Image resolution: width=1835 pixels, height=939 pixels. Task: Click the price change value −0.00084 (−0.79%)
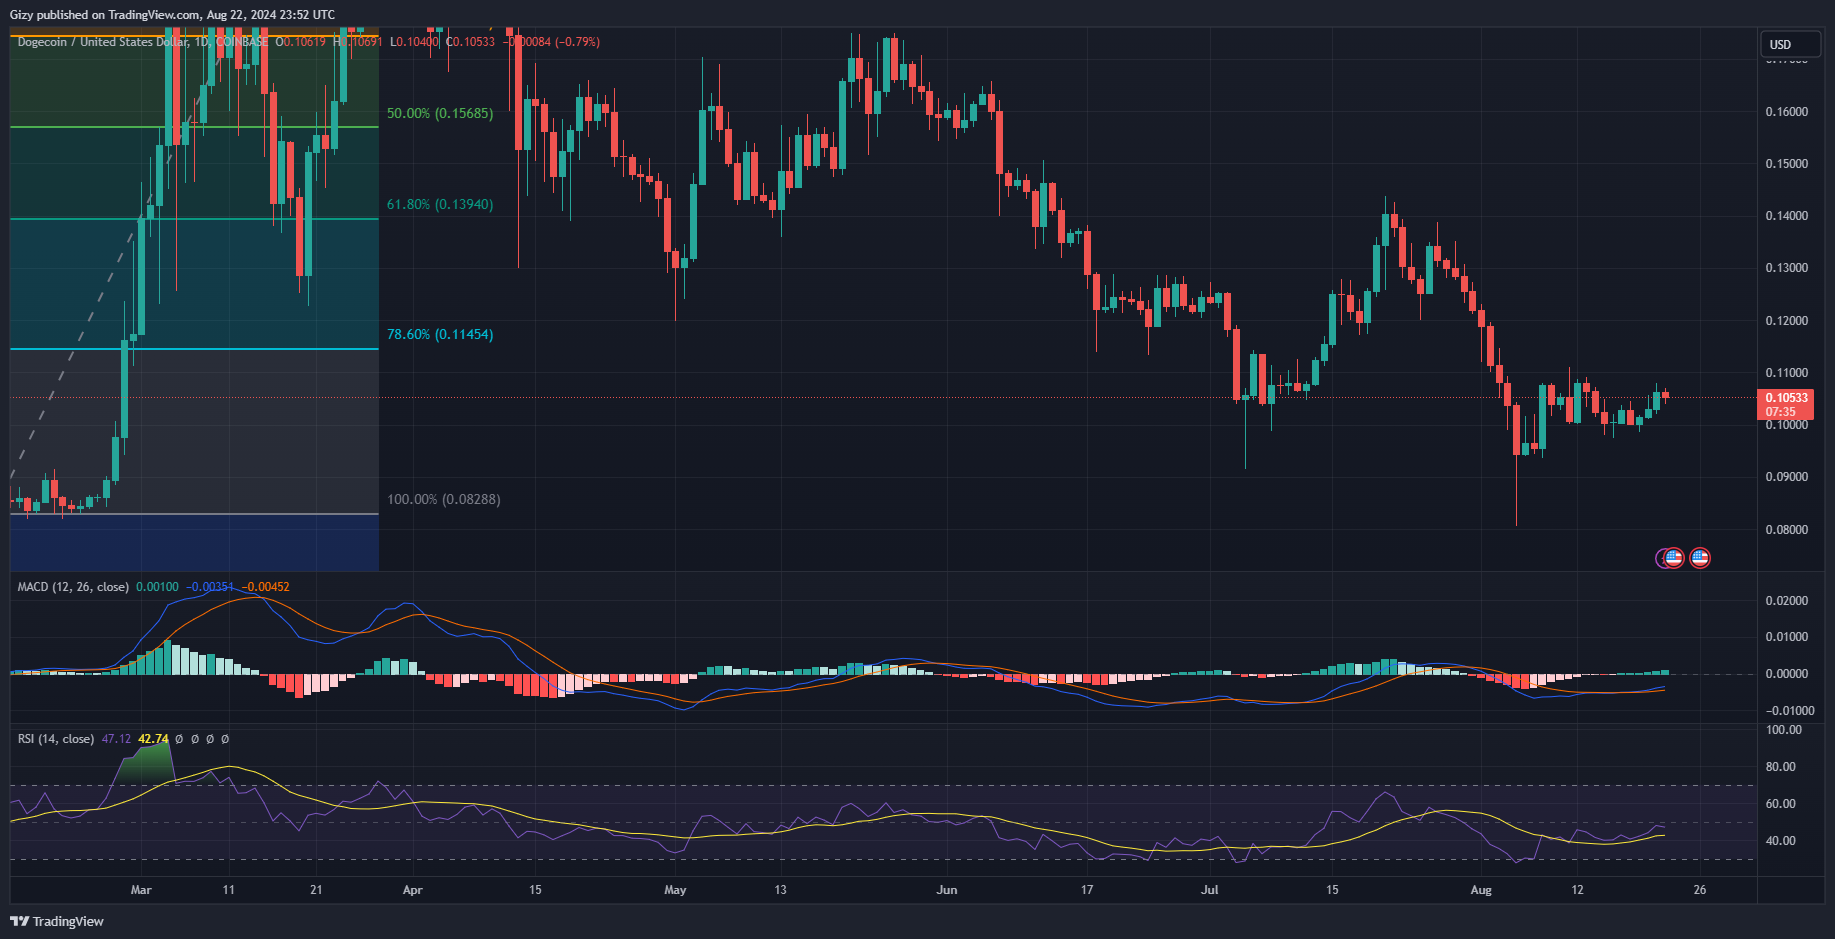(x=551, y=42)
